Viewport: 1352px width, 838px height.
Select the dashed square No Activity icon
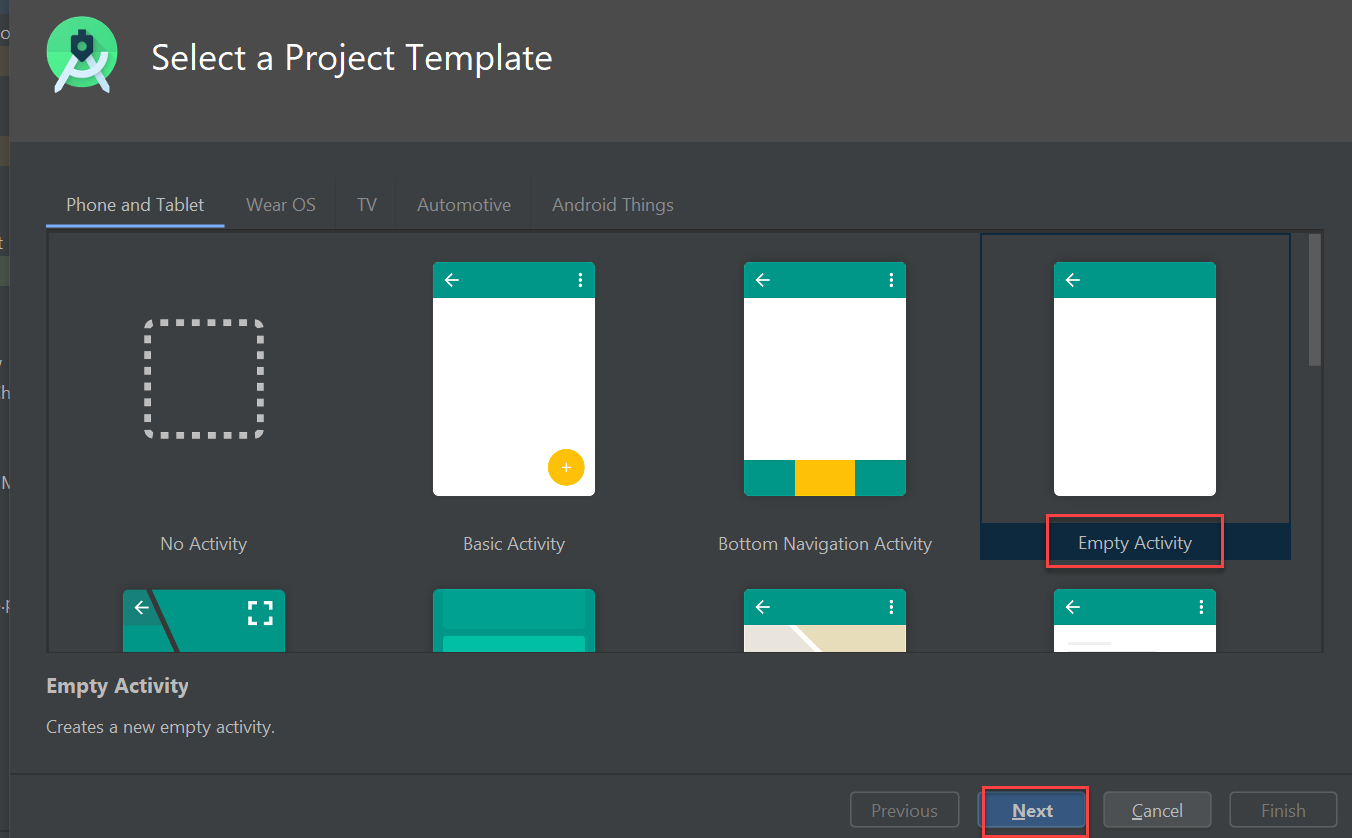tap(204, 379)
